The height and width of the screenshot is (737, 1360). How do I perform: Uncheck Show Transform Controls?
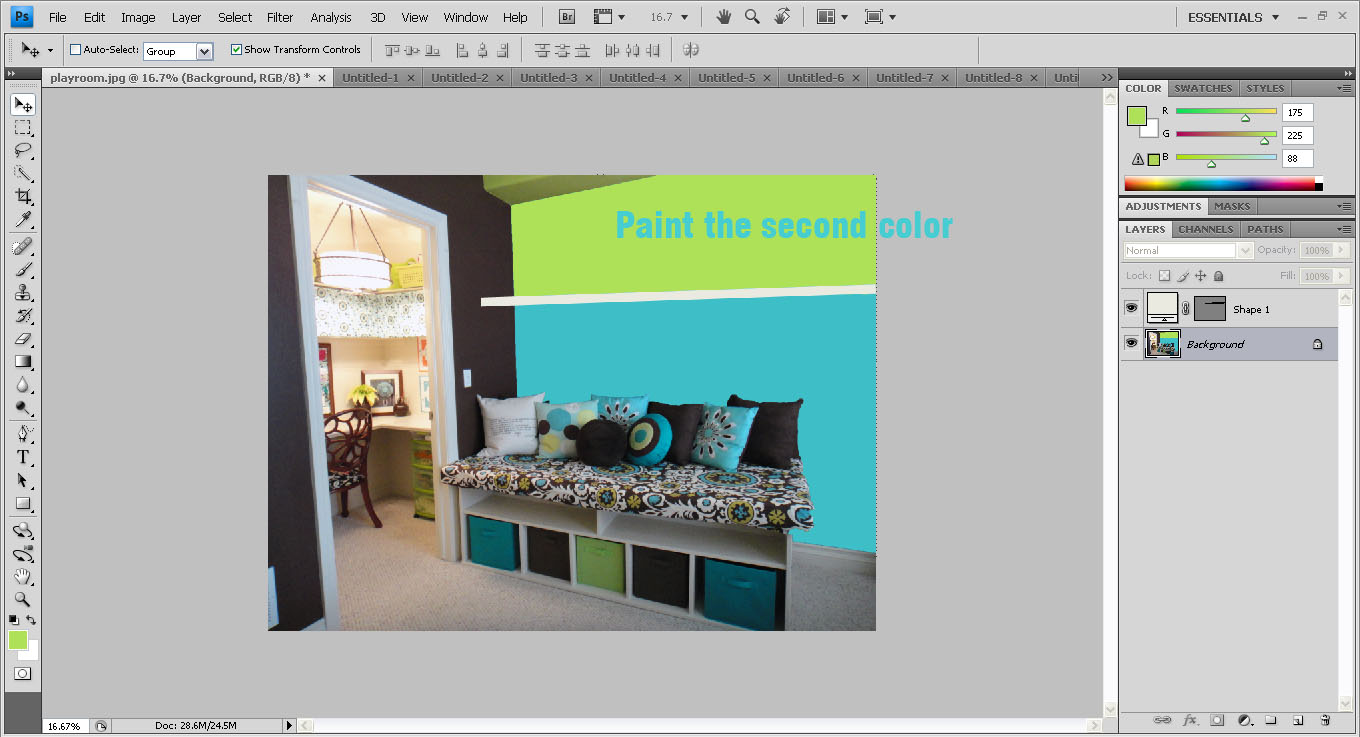237,48
